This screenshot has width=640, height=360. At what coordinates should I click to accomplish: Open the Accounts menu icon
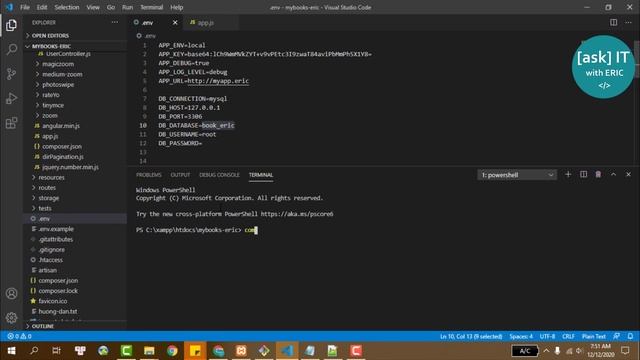(x=11, y=293)
